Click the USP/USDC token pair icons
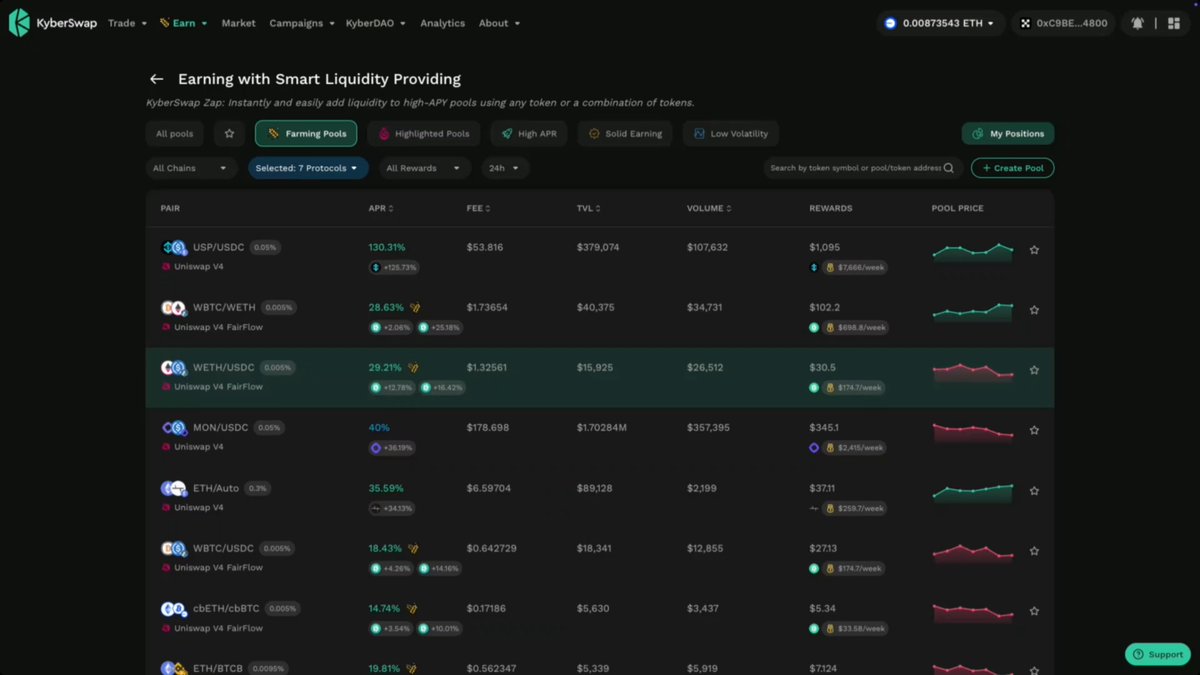This screenshot has height=675, width=1200. (174, 248)
